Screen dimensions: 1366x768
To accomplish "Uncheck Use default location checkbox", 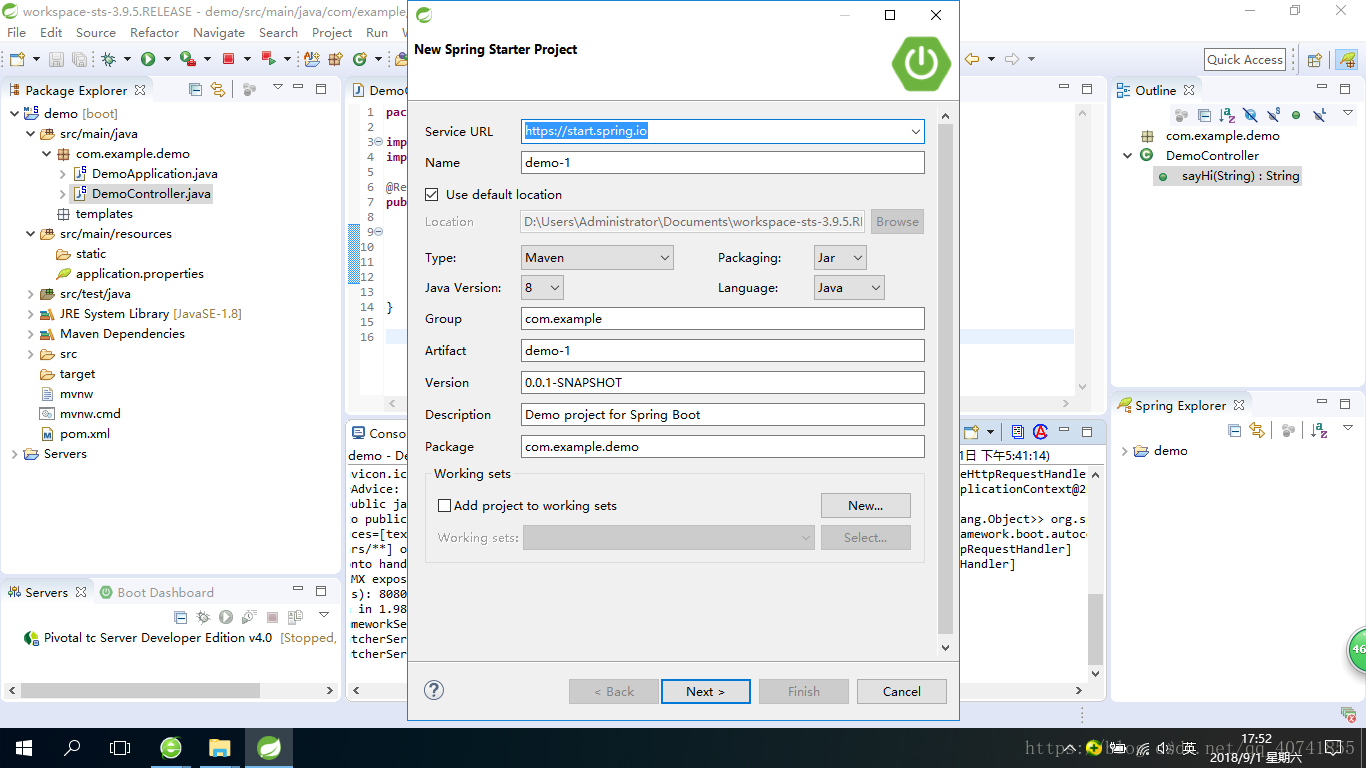I will click(x=432, y=195).
